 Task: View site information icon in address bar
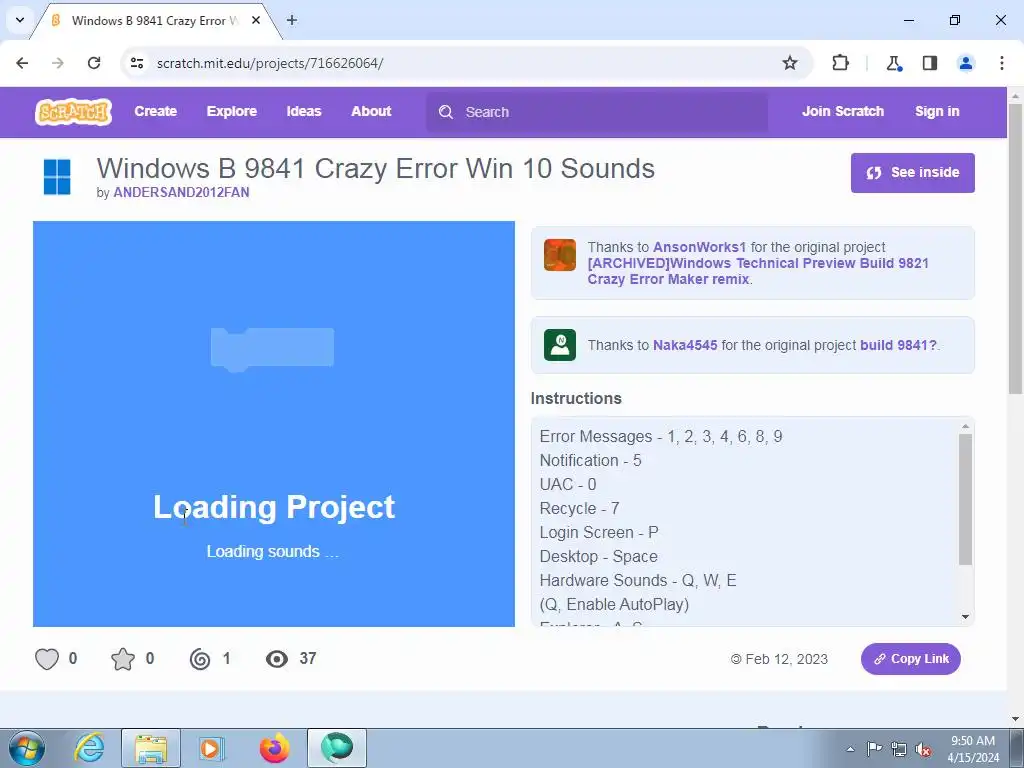[x=137, y=63]
